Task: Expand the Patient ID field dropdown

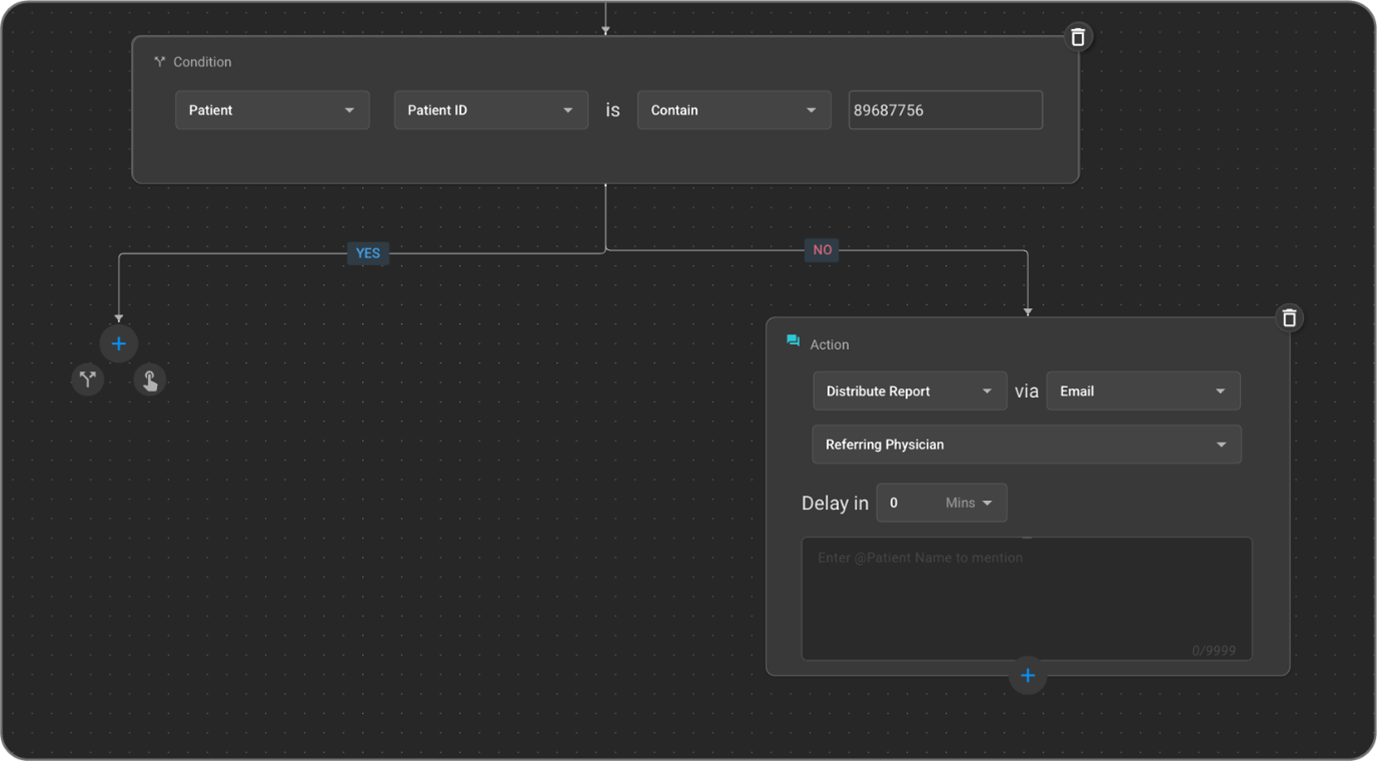Action: pyautogui.click(x=490, y=110)
